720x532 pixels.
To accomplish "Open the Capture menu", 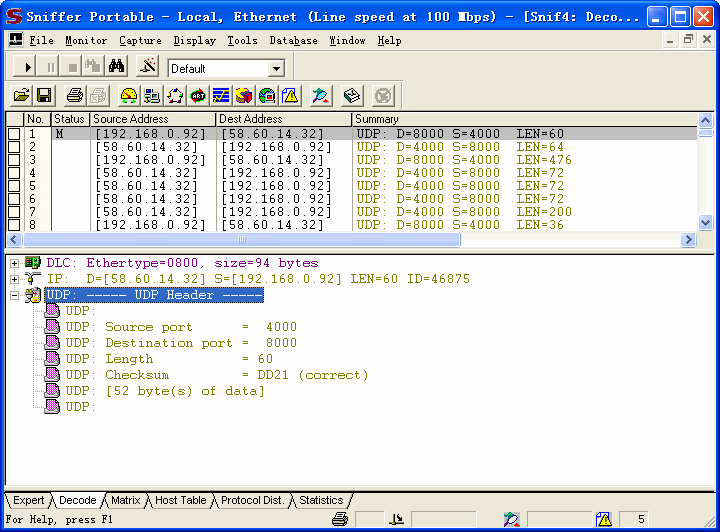I will 140,41.
